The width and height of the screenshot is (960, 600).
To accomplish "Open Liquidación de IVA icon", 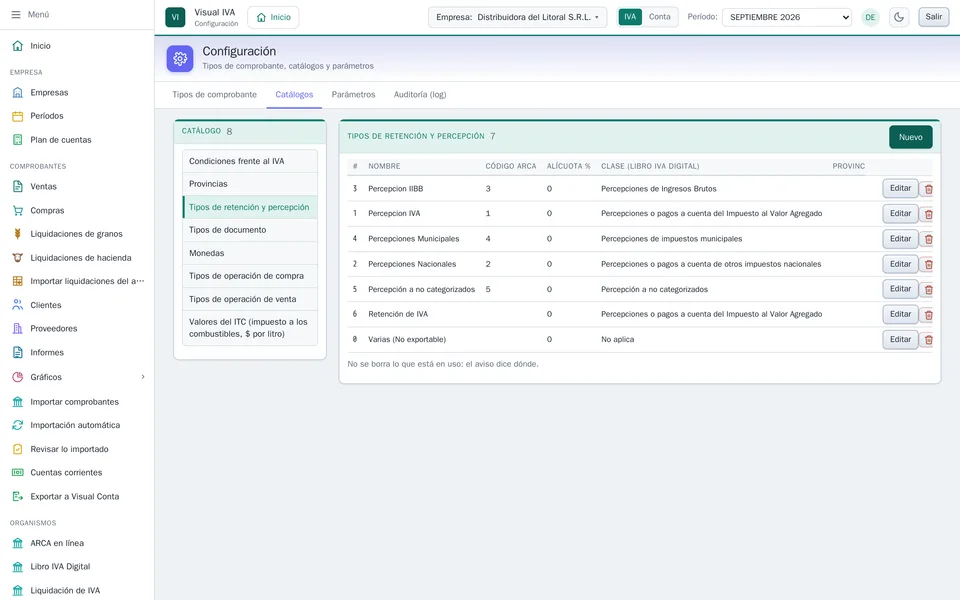I will point(18,591).
